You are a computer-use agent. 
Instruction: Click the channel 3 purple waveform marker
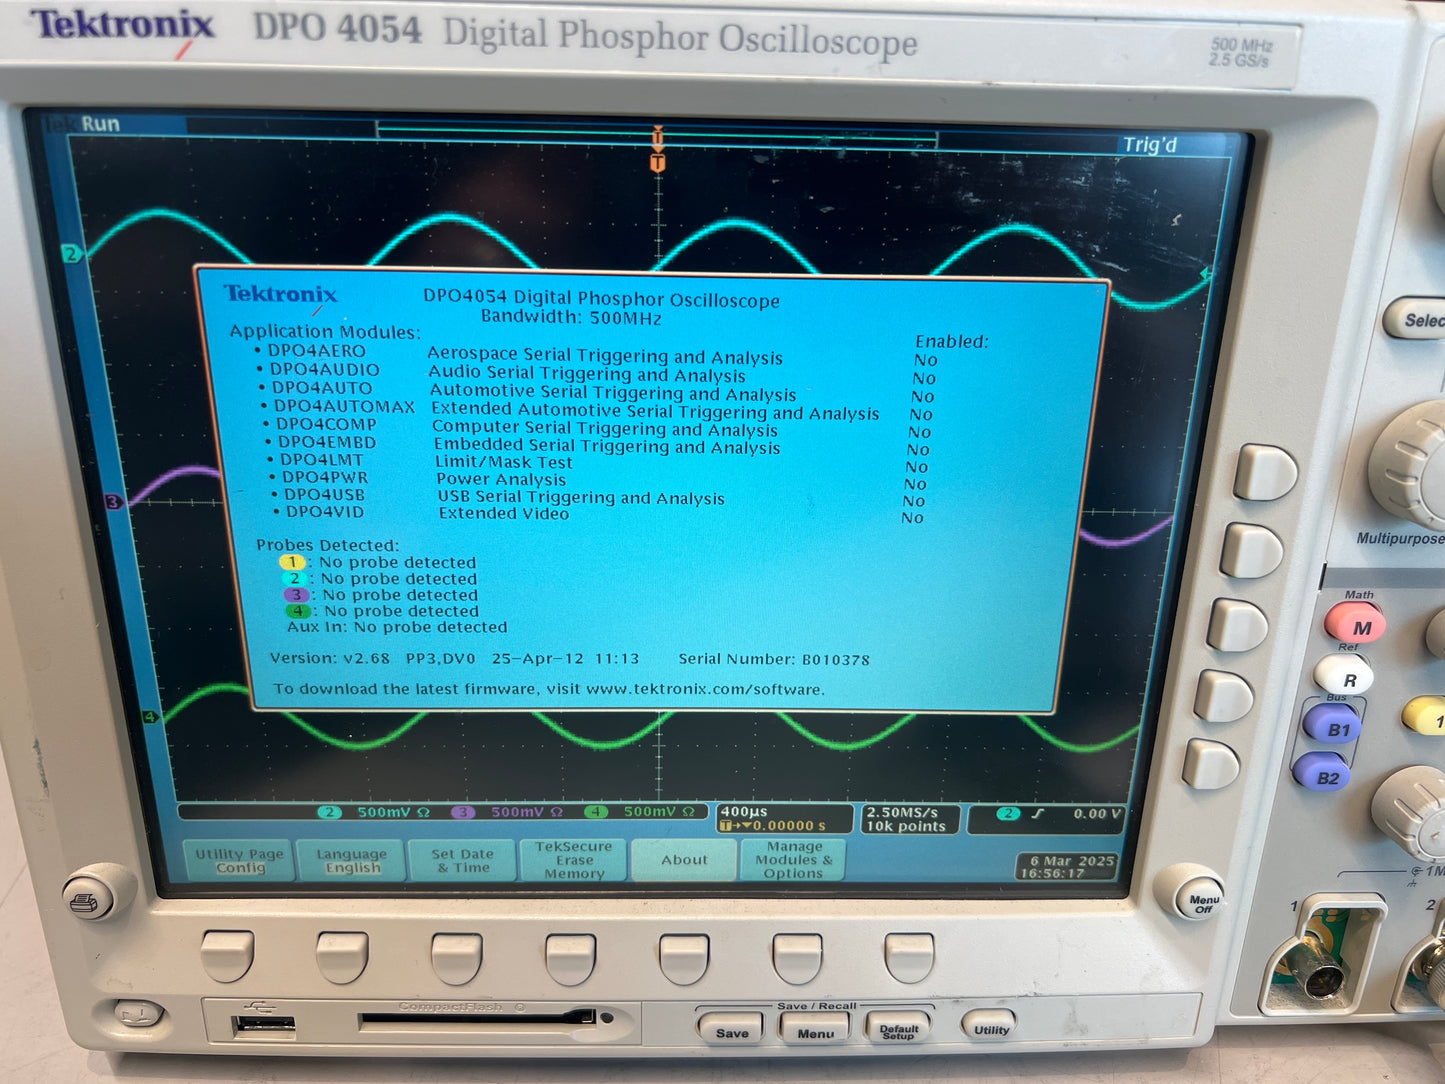click(113, 502)
